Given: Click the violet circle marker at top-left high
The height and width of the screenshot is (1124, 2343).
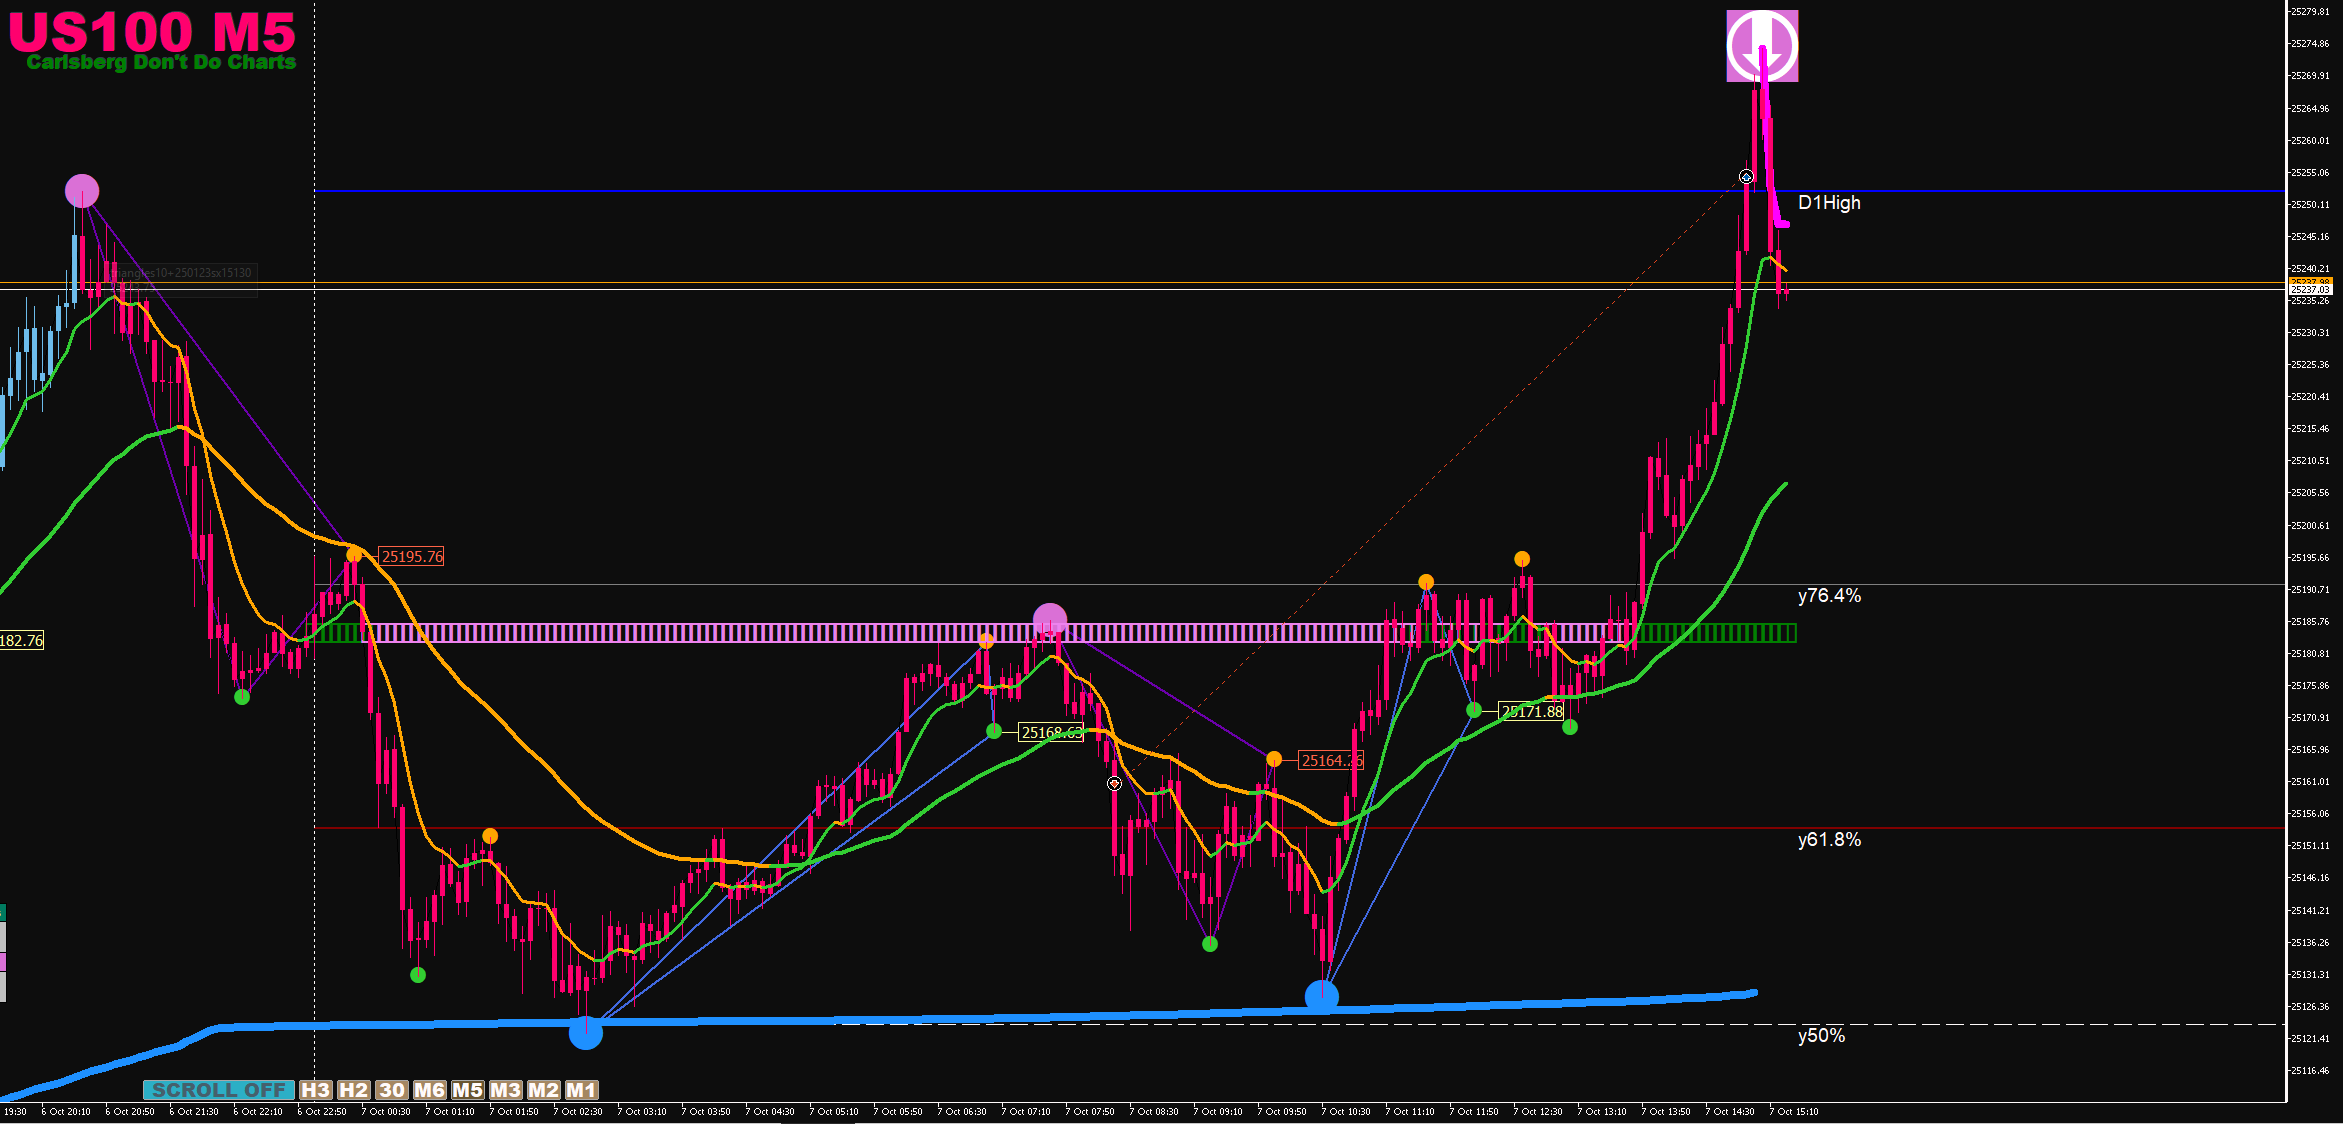Looking at the screenshot, I should 82,191.
